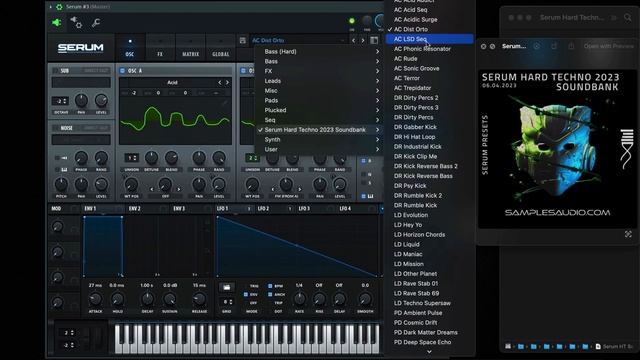
Task: Expand the Leads preset submenu
Action: pyautogui.click(x=318, y=81)
